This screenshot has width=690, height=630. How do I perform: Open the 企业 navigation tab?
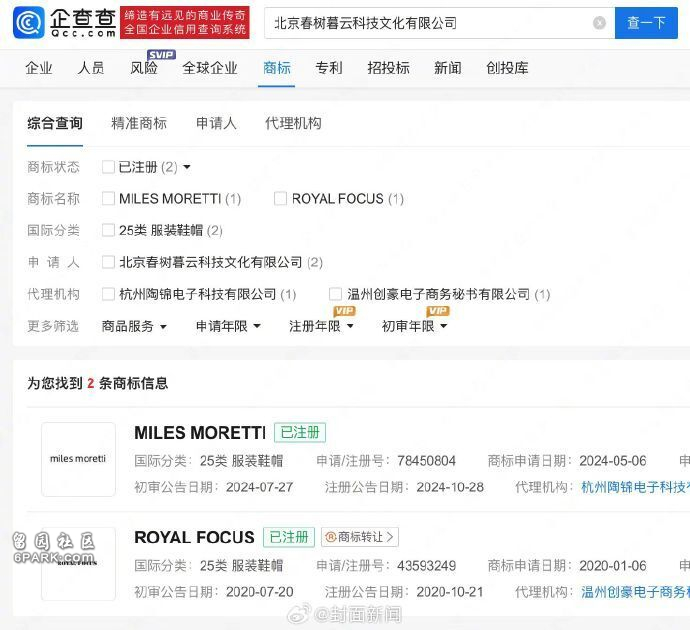pyautogui.click(x=39, y=68)
